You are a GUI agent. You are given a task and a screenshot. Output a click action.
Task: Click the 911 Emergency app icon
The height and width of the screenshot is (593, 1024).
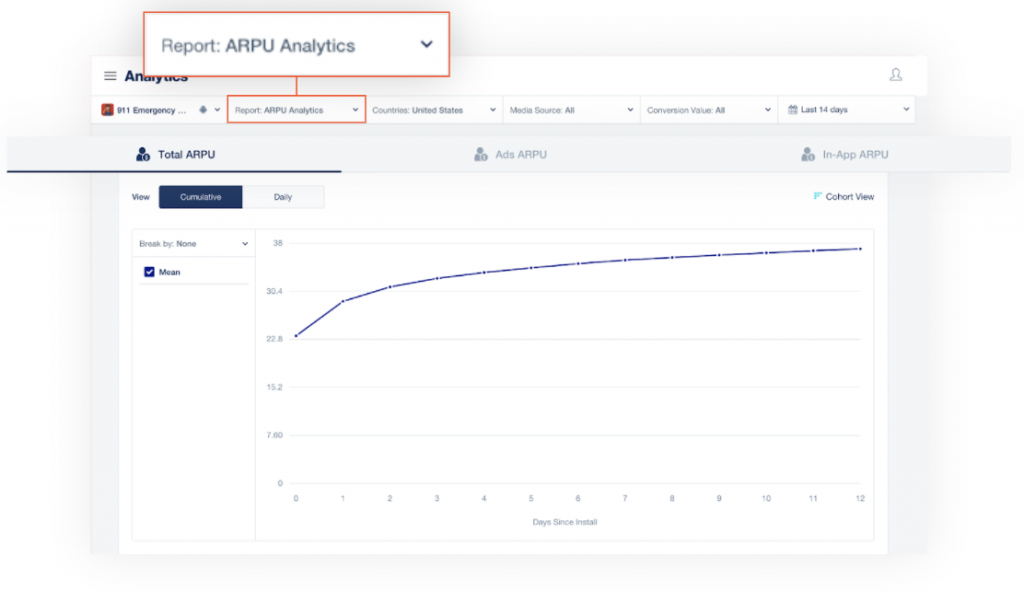(107, 110)
